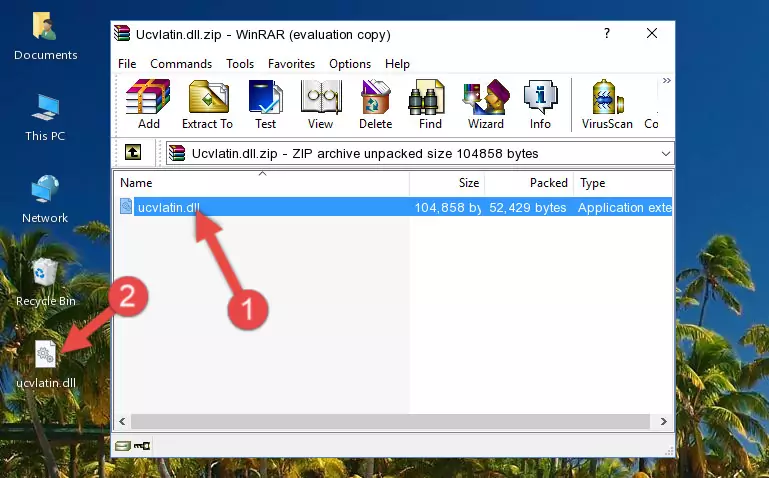Click the archive icon in address bar
The width and height of the screenshot is (769, 478).
click(177, 153)
